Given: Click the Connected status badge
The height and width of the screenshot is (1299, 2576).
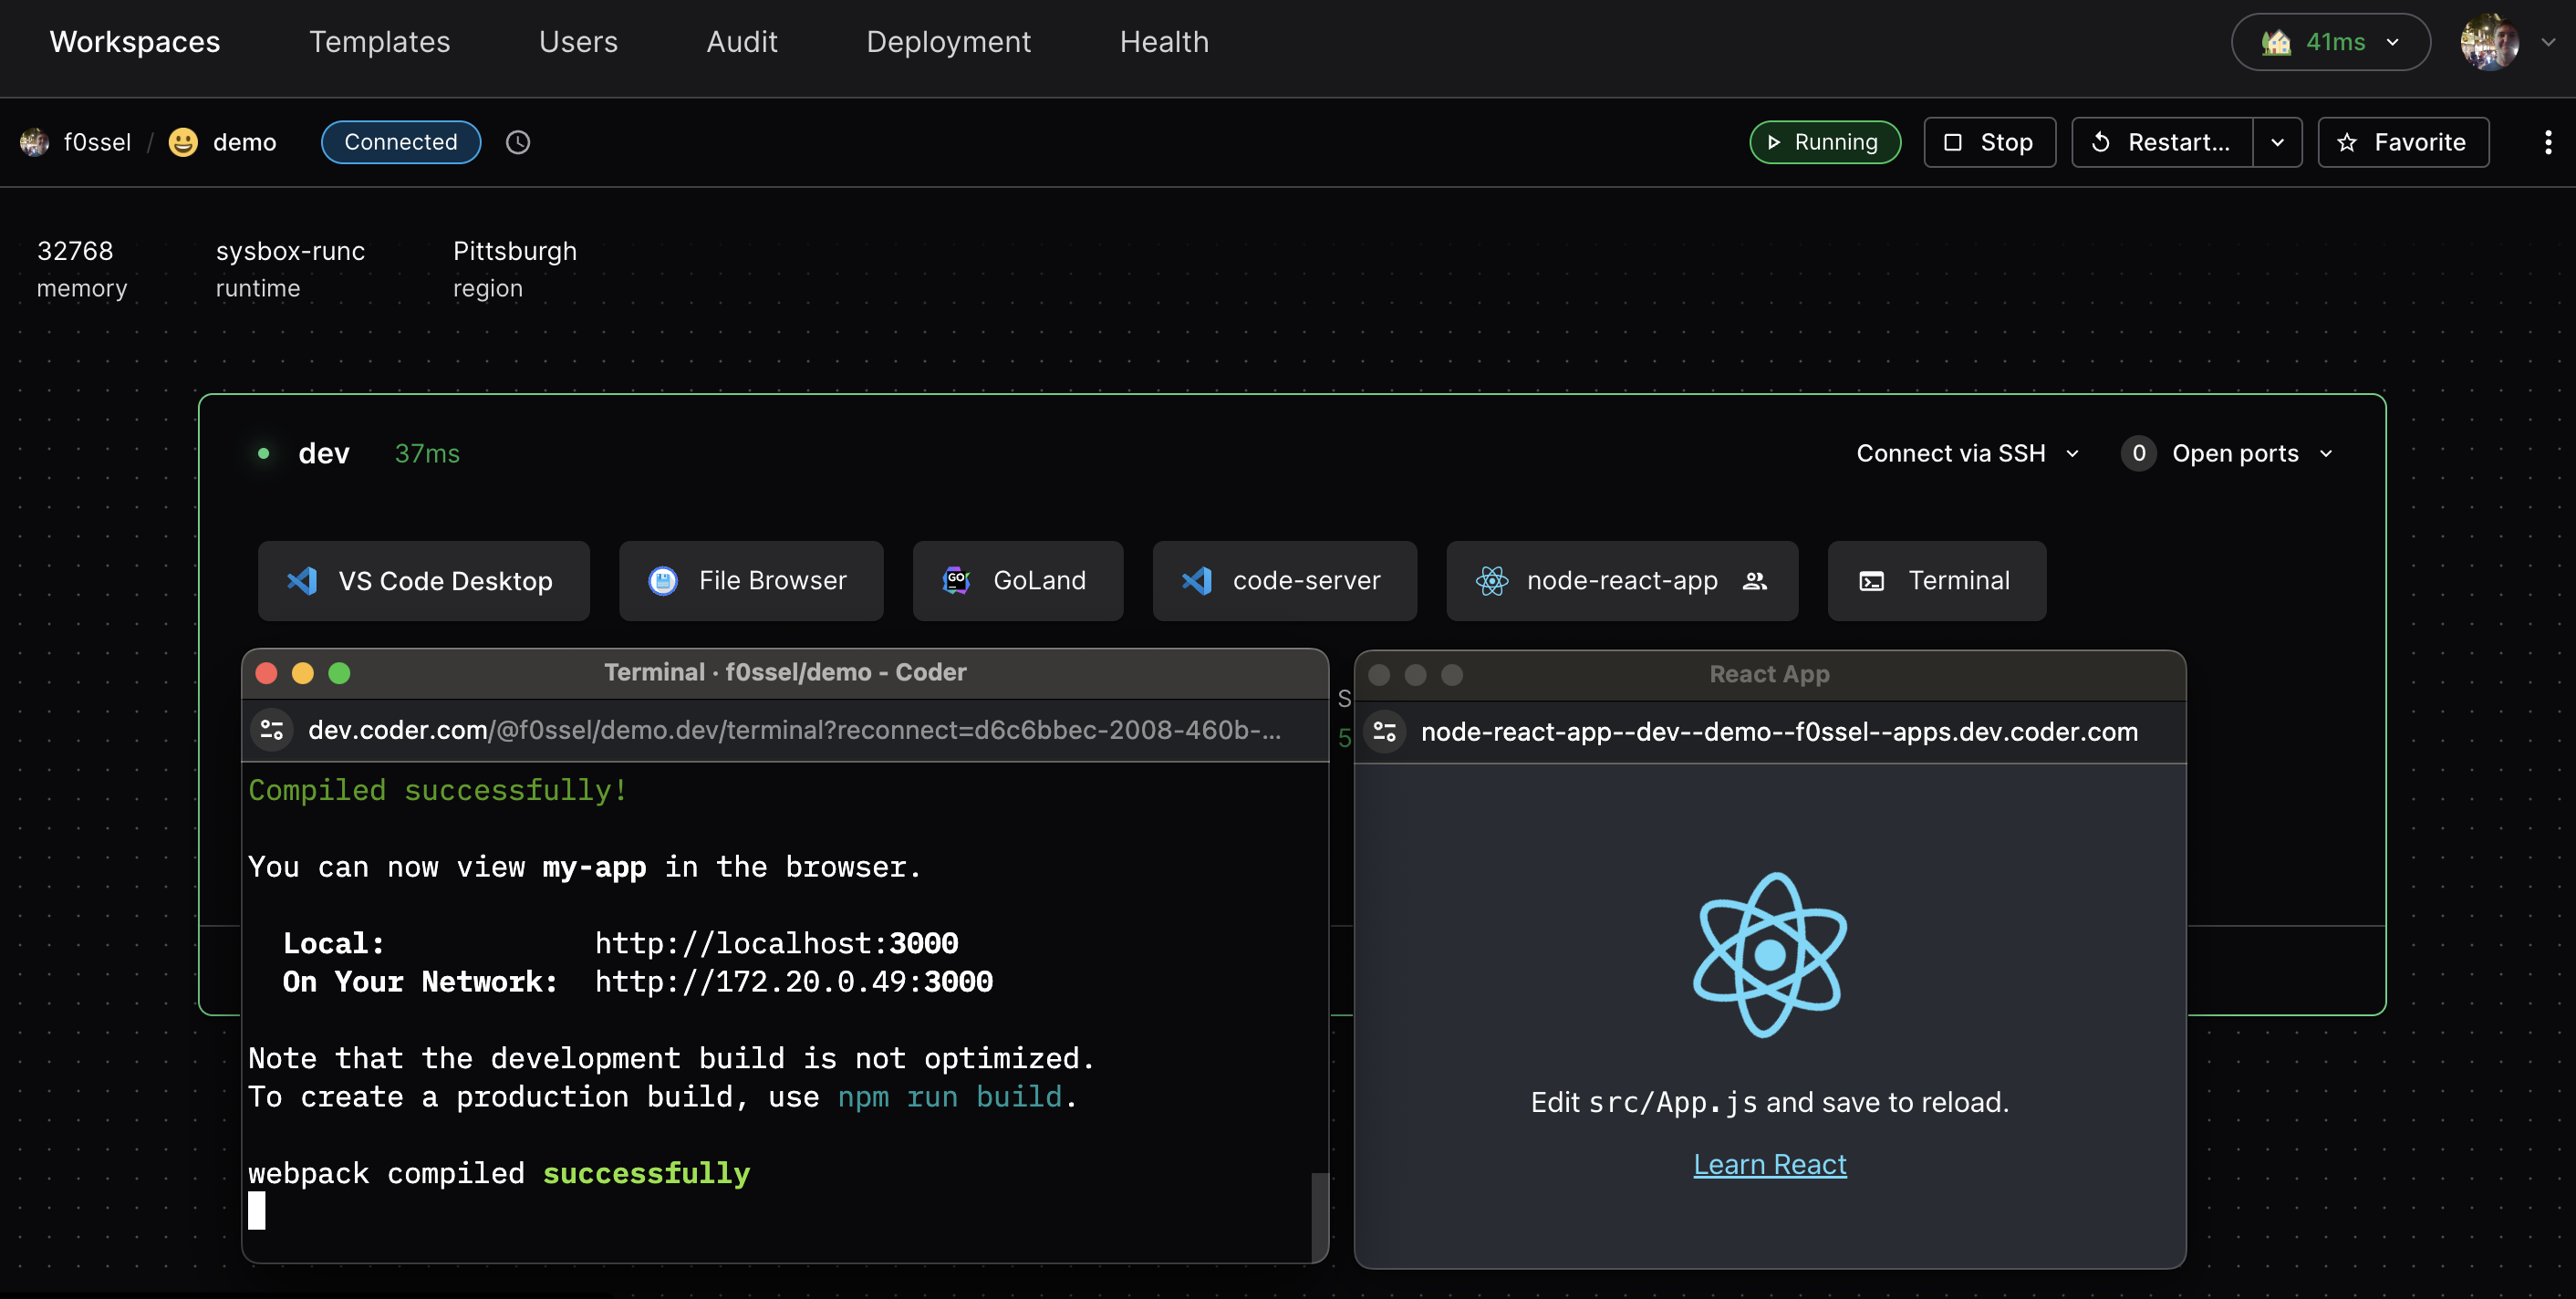Looking at the screenshot, I should click(x=400, y=142).
